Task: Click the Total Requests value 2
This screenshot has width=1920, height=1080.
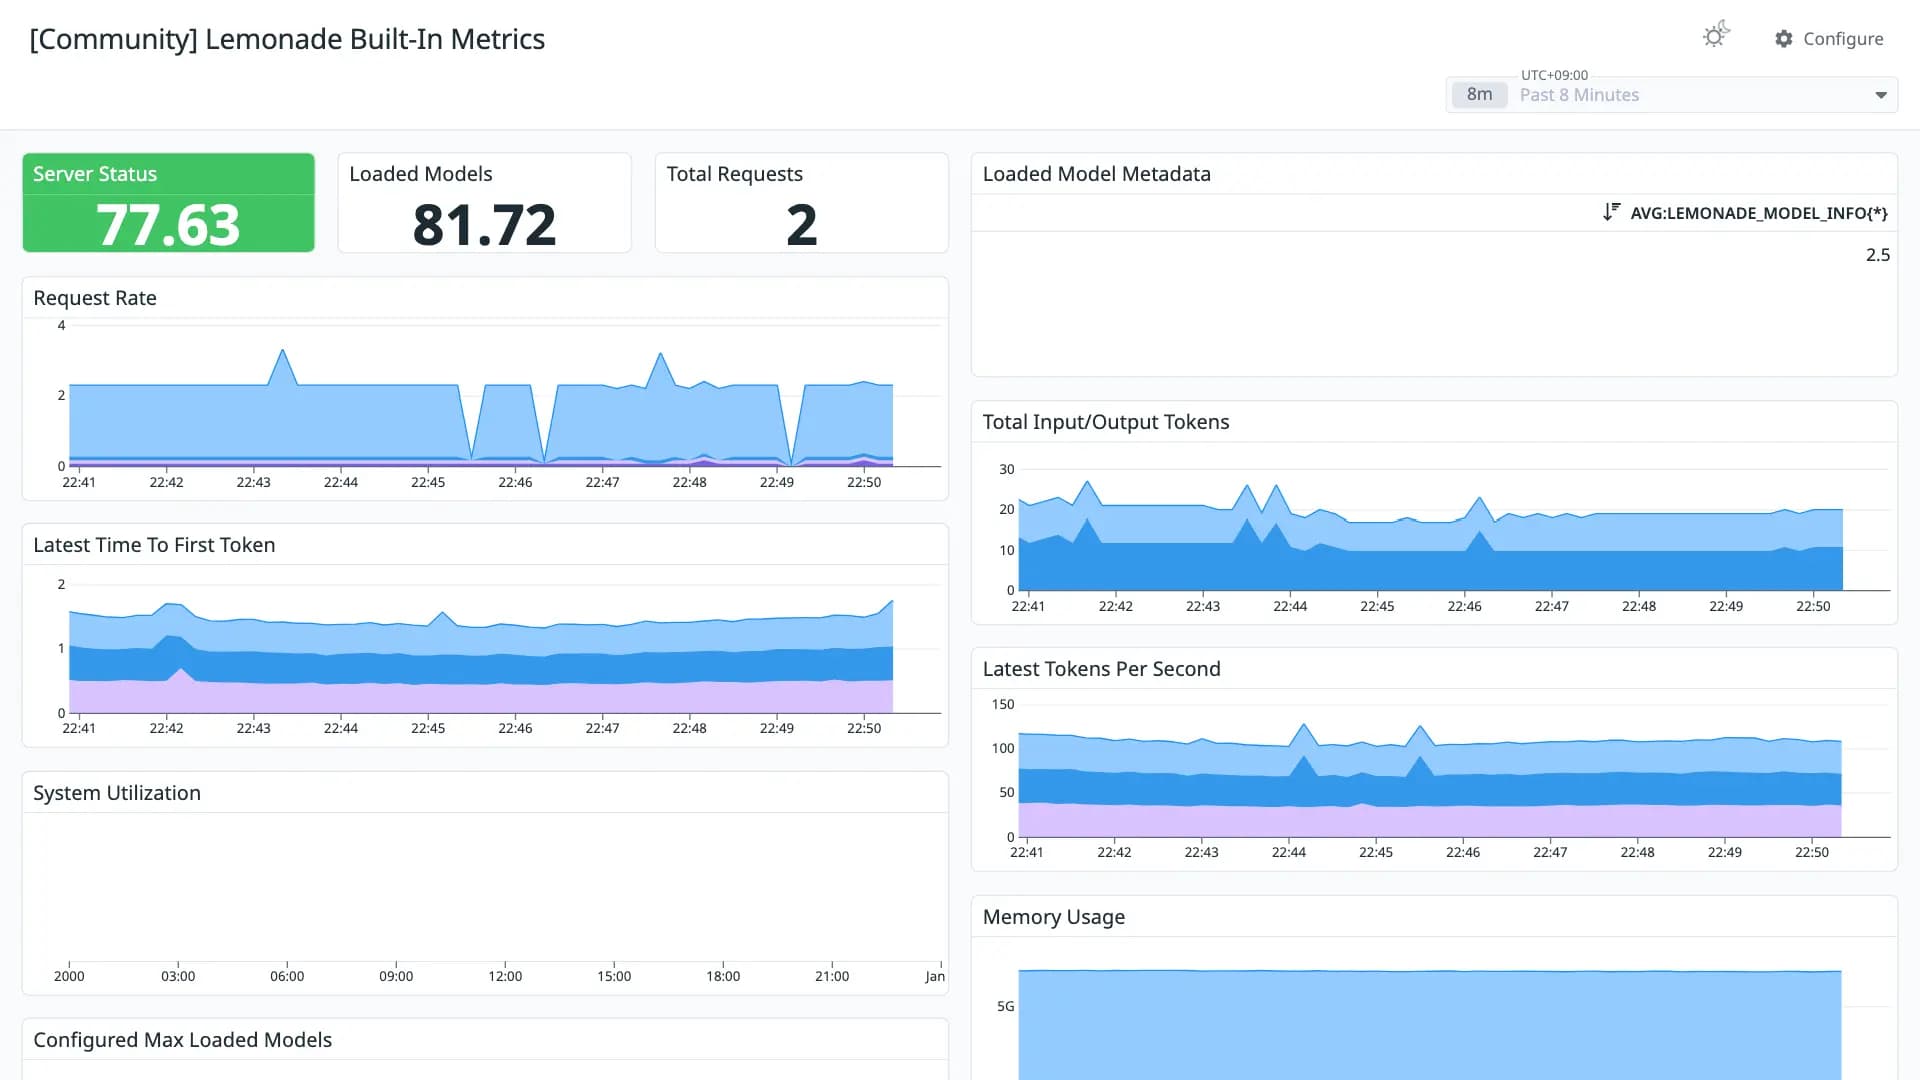Action: click(801, 225)
